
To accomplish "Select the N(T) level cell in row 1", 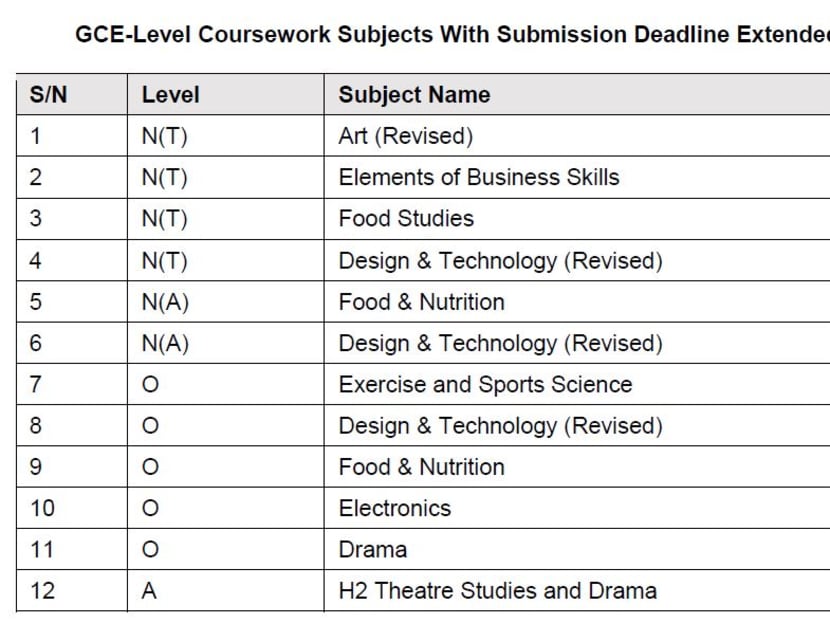I will click(164, 136).
